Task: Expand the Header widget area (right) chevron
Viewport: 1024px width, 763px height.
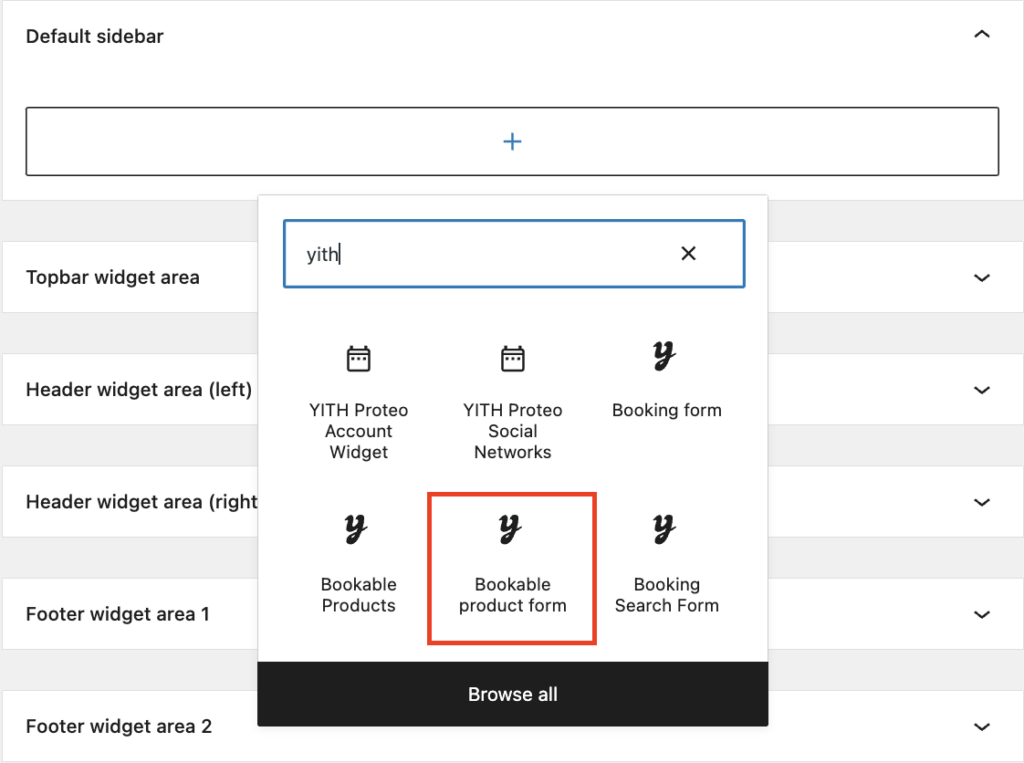Action: tap(982, 502)
